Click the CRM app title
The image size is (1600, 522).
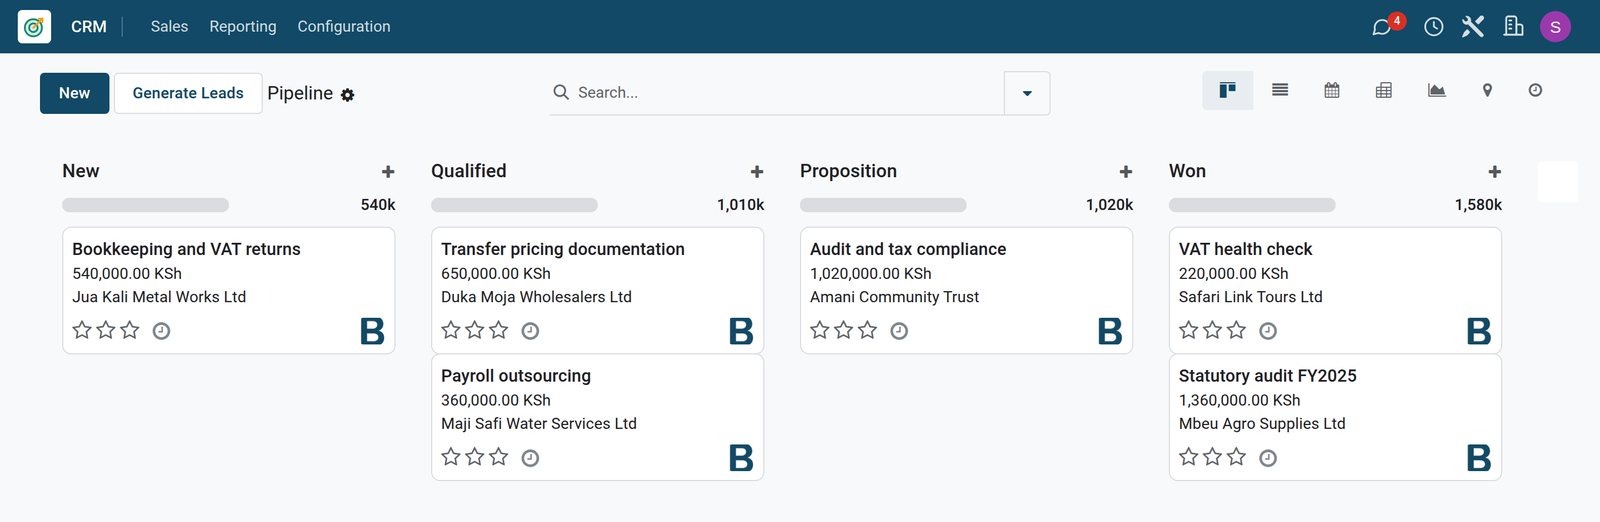(x=89, y=27)
